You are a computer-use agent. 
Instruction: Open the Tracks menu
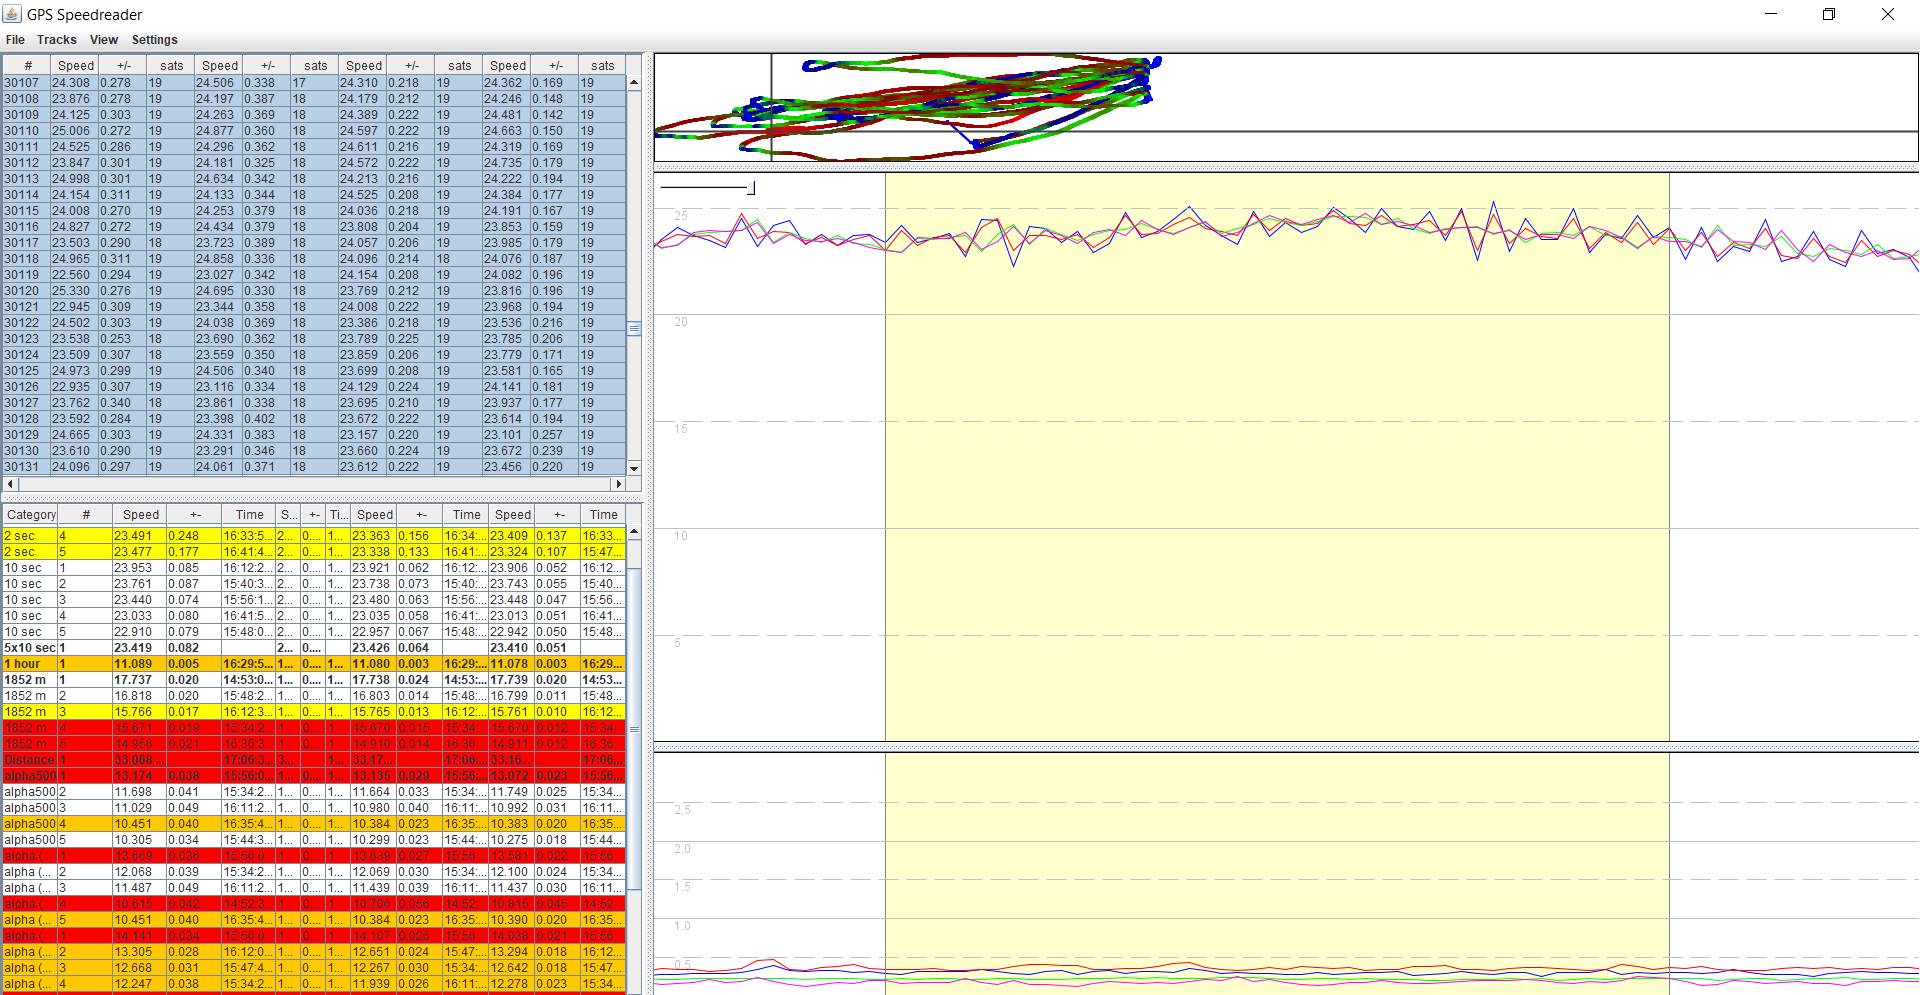[x=56, y=40]
